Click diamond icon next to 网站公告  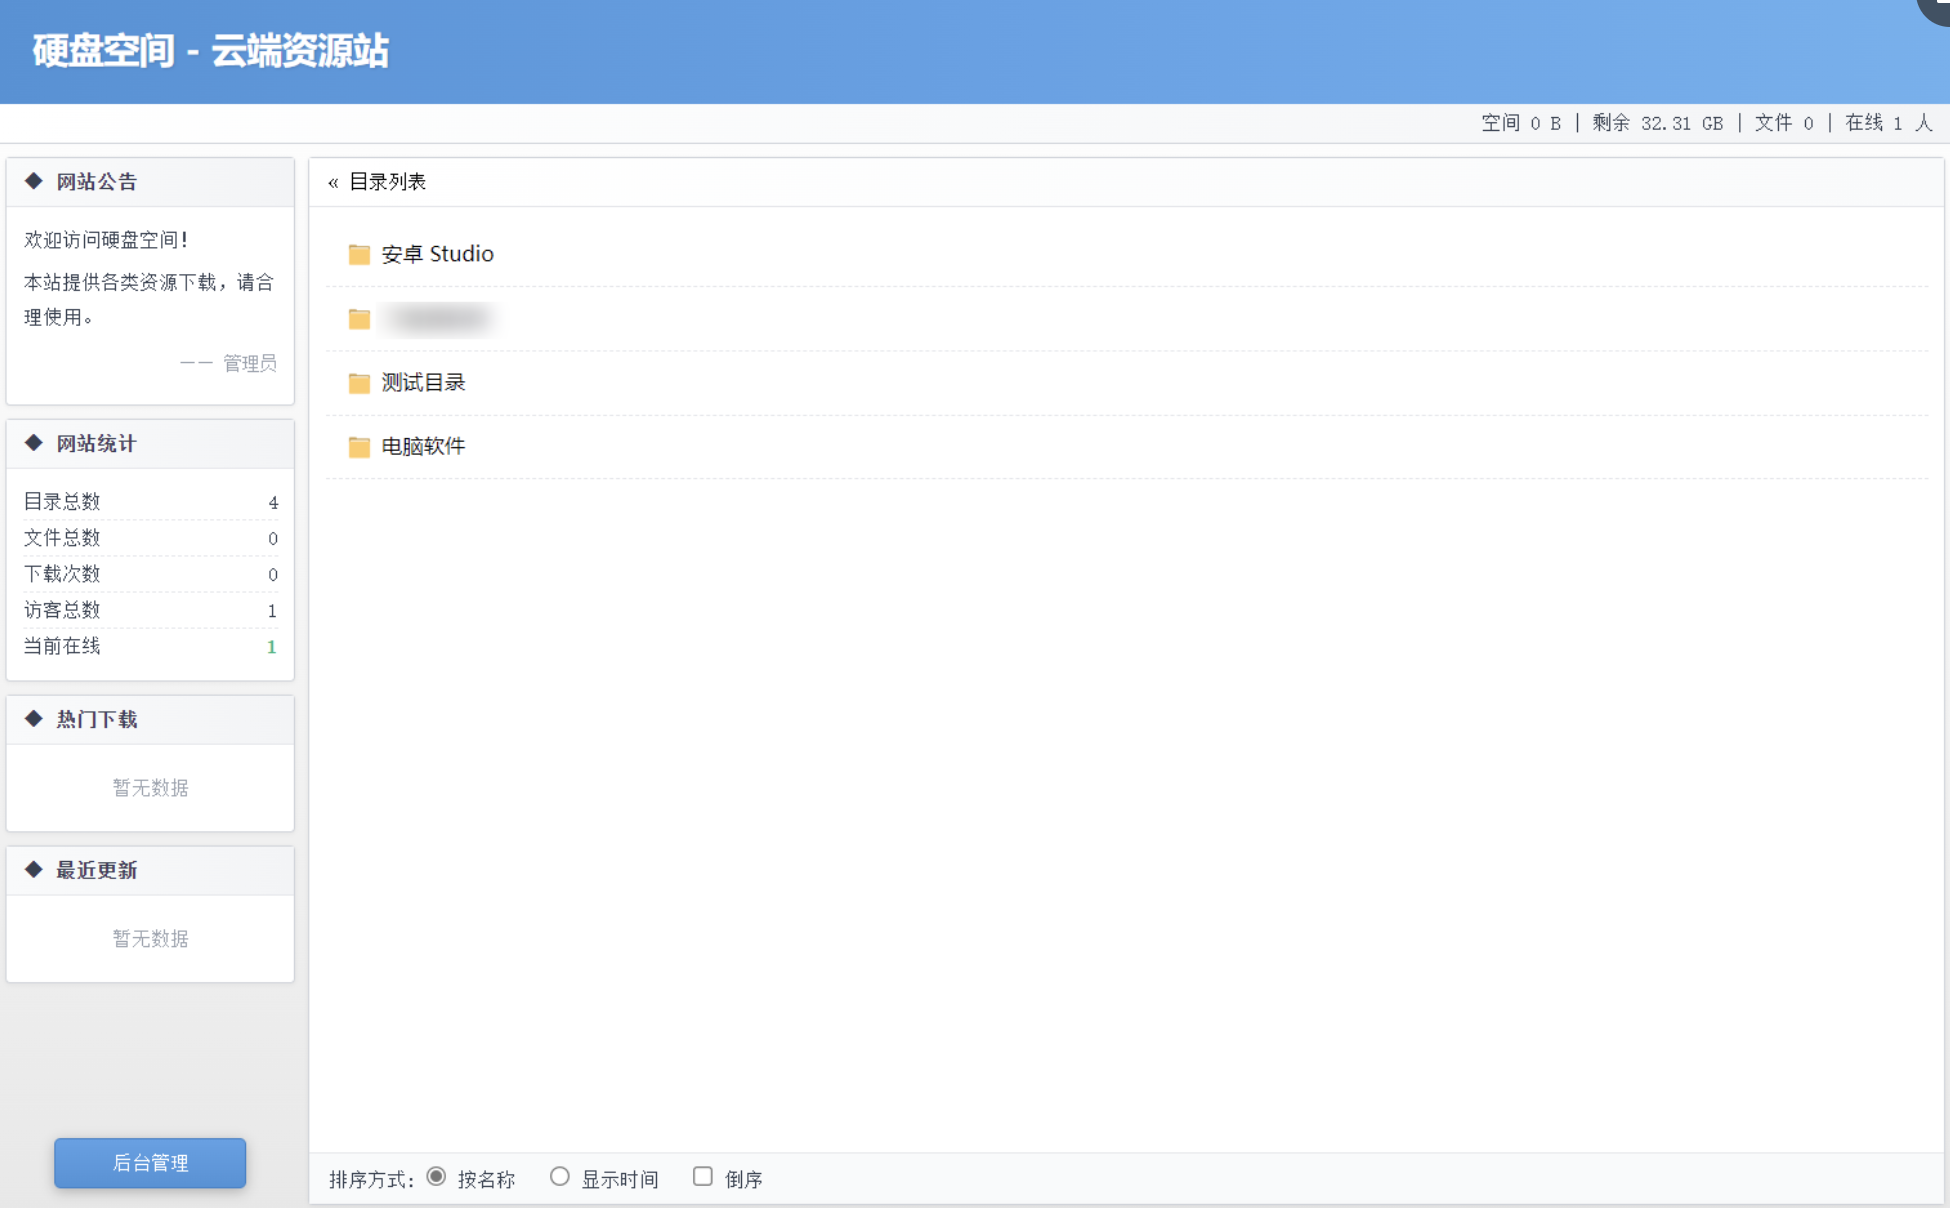[x=34, y=181]
